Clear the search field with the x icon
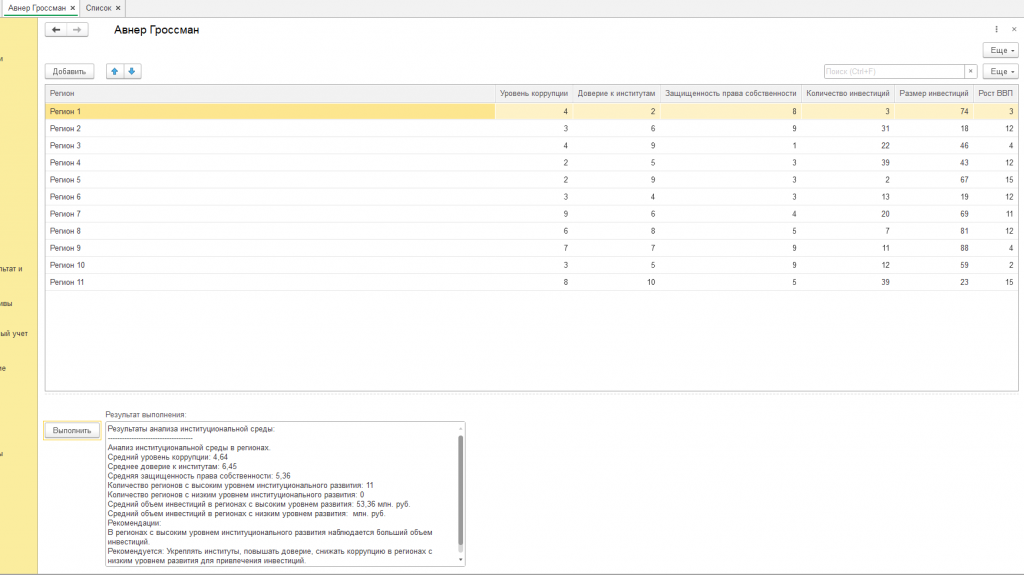 click(970, 71)
